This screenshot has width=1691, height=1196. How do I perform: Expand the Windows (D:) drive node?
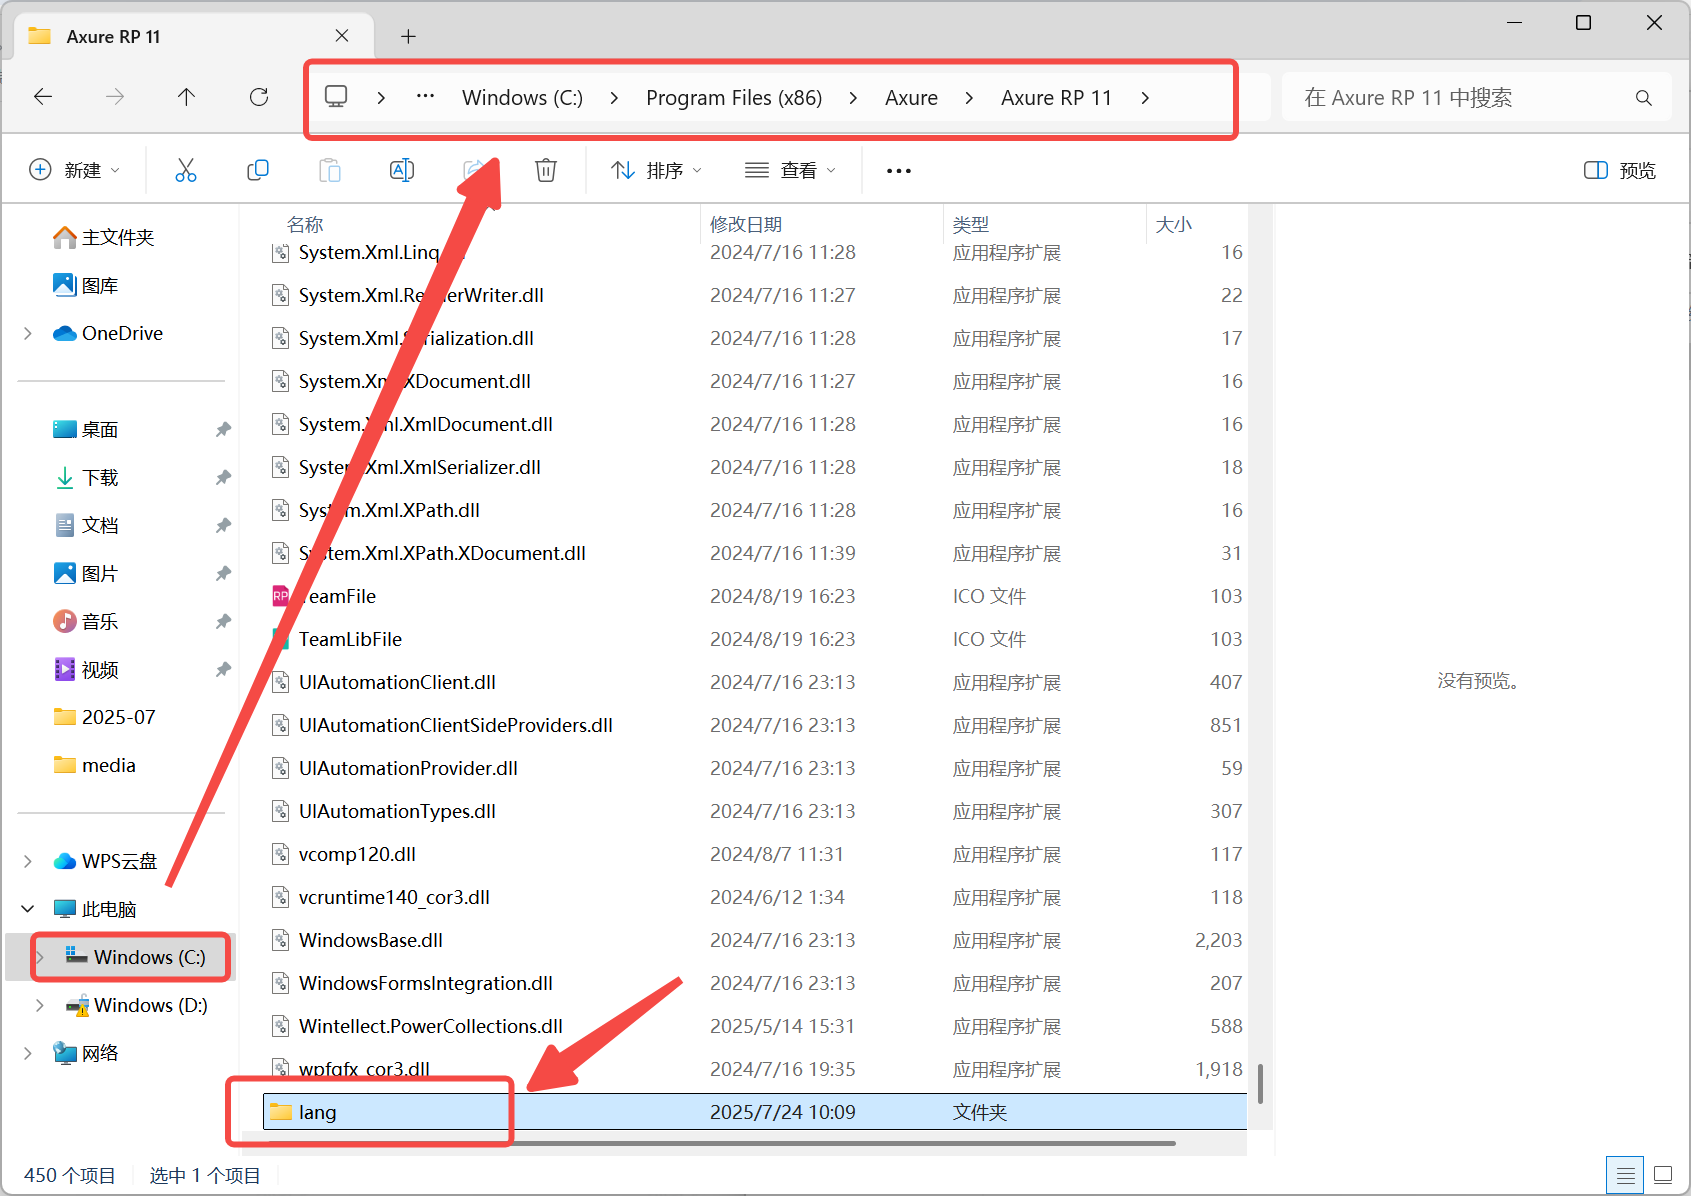tap(40, 1005)
